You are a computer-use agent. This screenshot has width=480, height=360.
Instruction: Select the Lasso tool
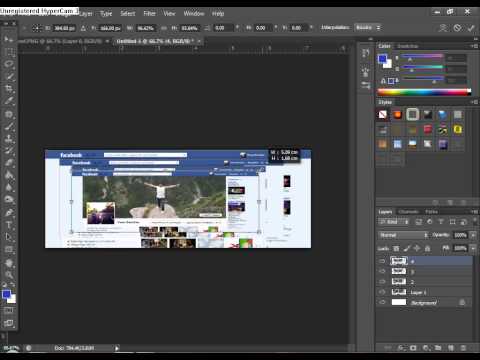pos(9,64)
